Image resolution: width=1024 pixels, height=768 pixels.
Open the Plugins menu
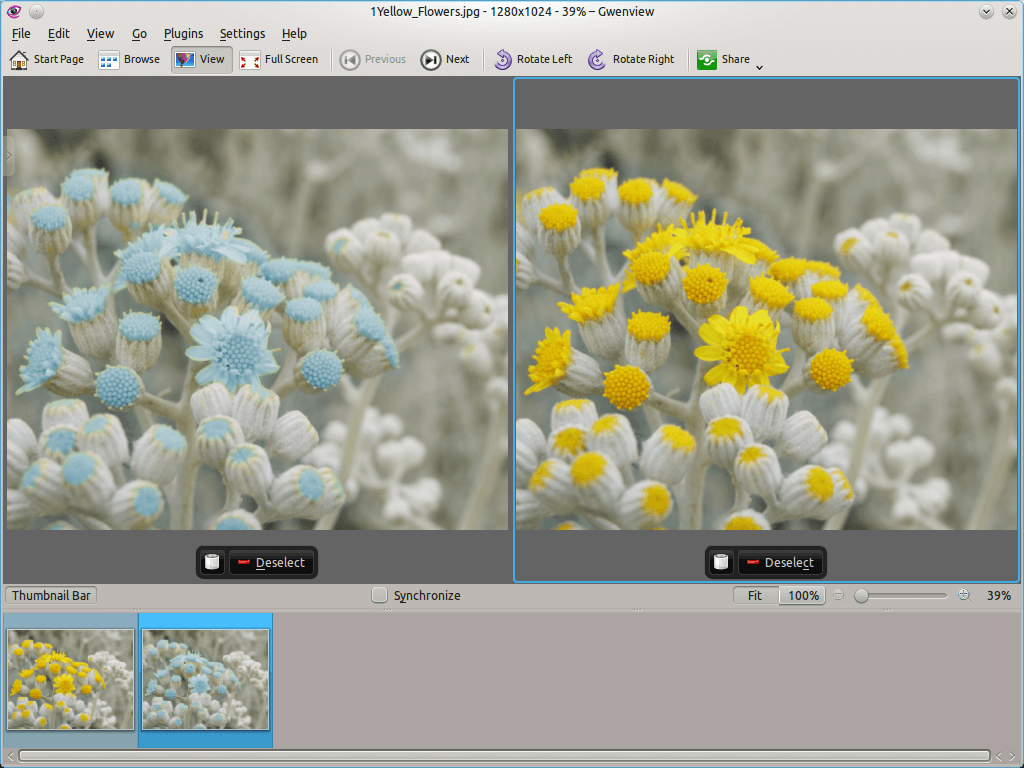point(183,34)
